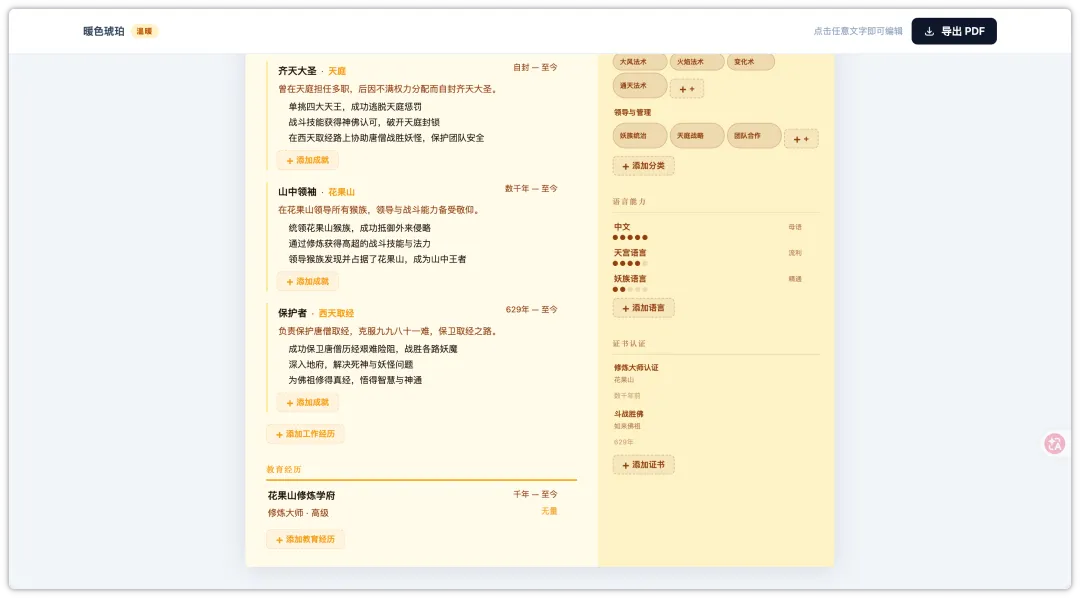Click the 添加工作经历 button
Screen dimensions: 1080x598
305,434
